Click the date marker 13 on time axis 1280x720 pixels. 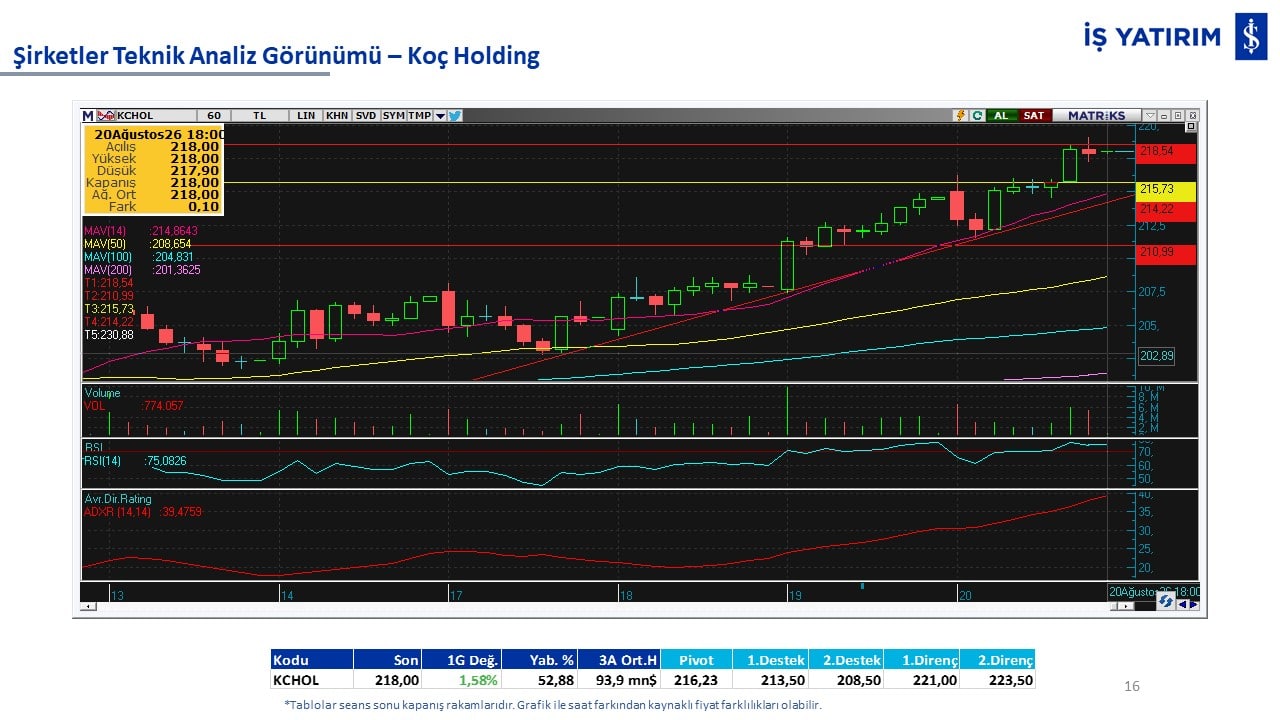tap(118, 595)
